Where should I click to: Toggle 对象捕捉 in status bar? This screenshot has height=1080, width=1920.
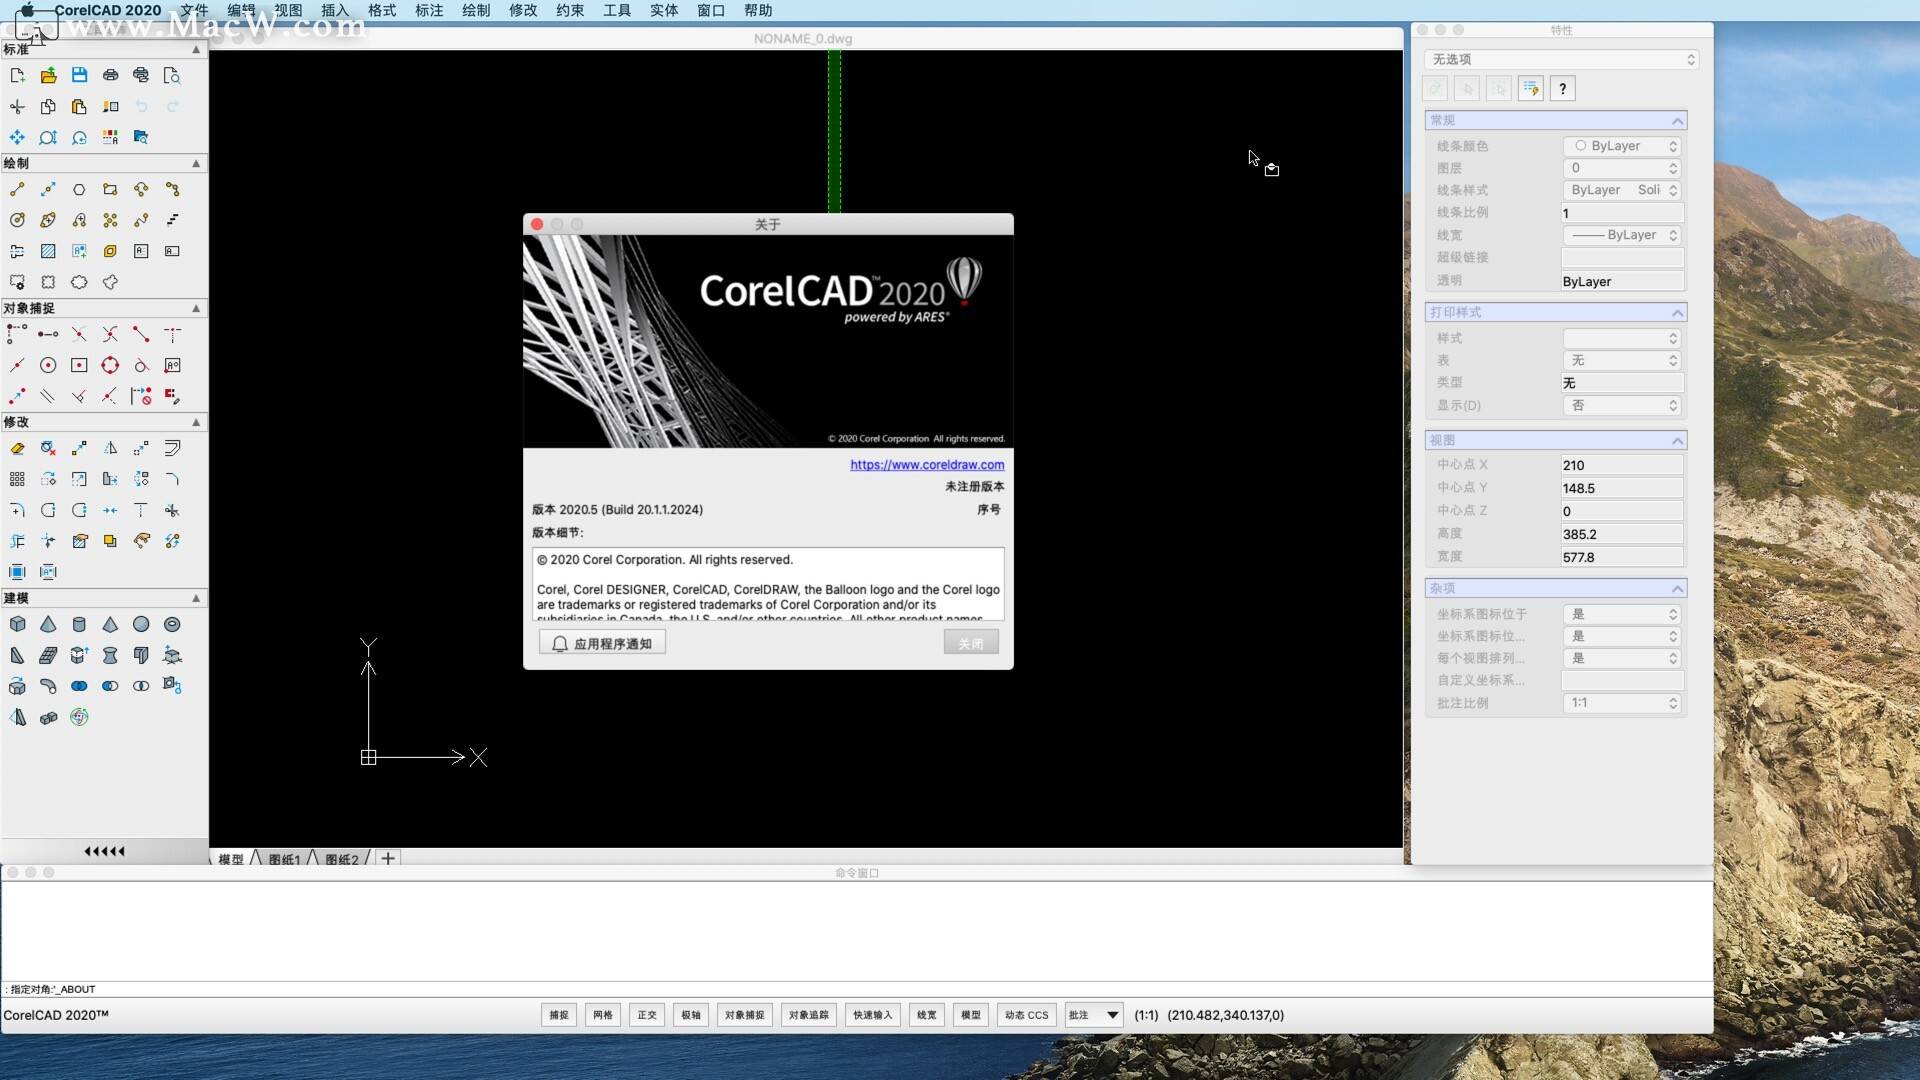pyautogui.click(x=744, y=1014)
